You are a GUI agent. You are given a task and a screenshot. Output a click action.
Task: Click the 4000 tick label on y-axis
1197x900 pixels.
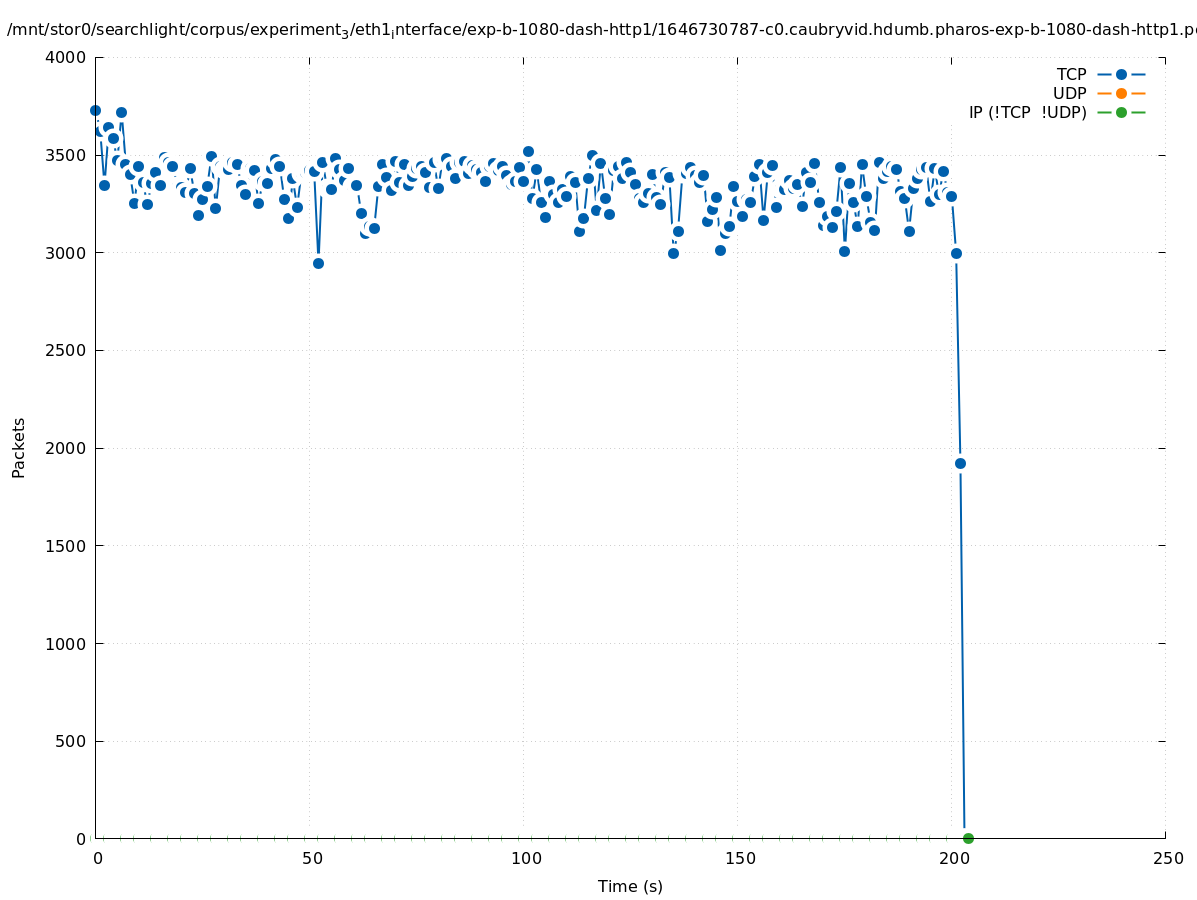[x=66, y=57]
